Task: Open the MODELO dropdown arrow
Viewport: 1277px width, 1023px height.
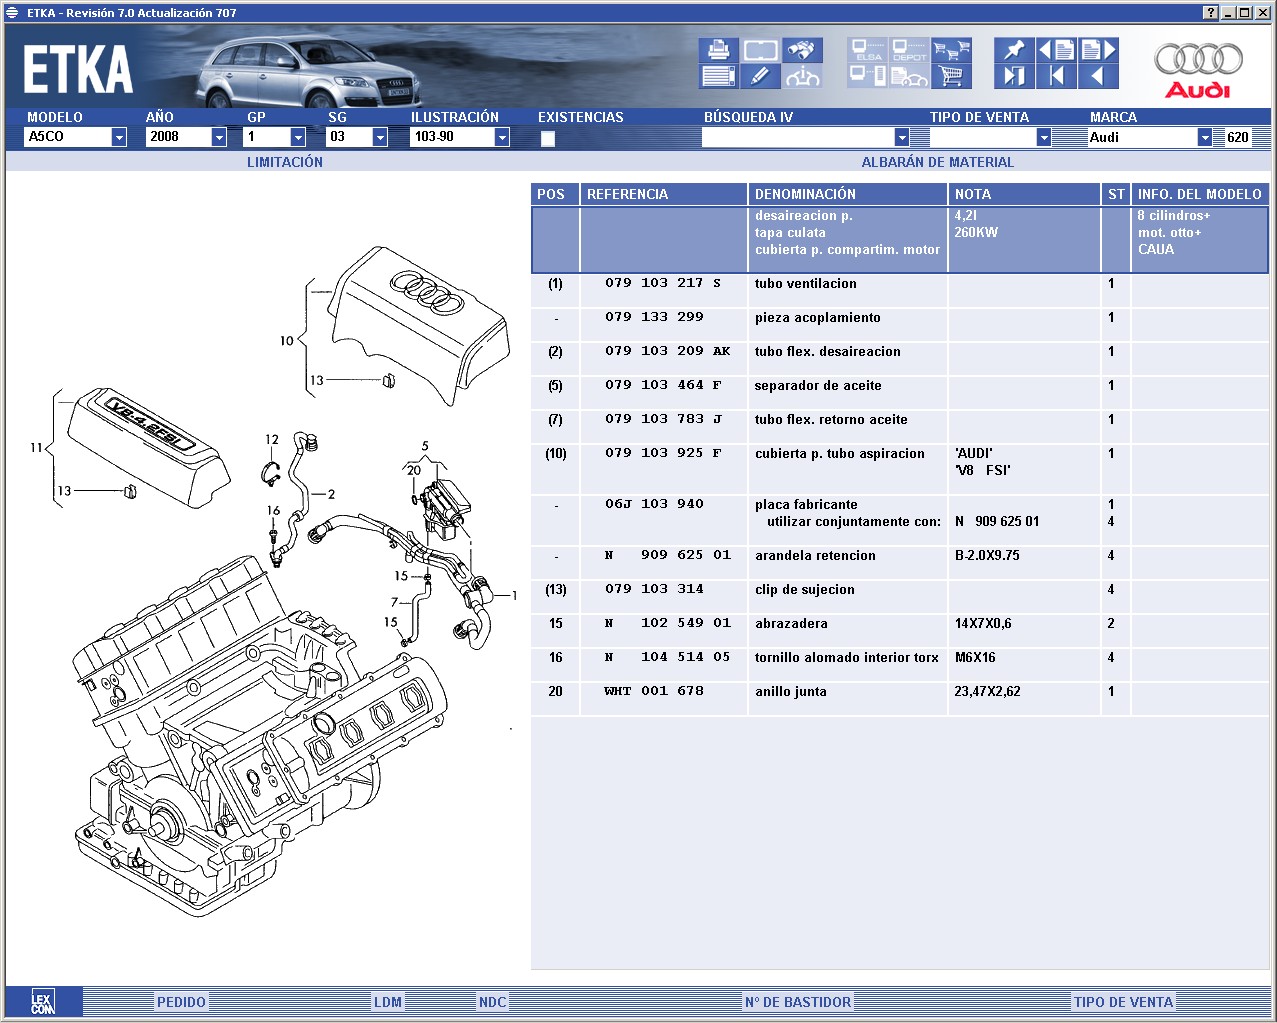Action: (119, 138)
